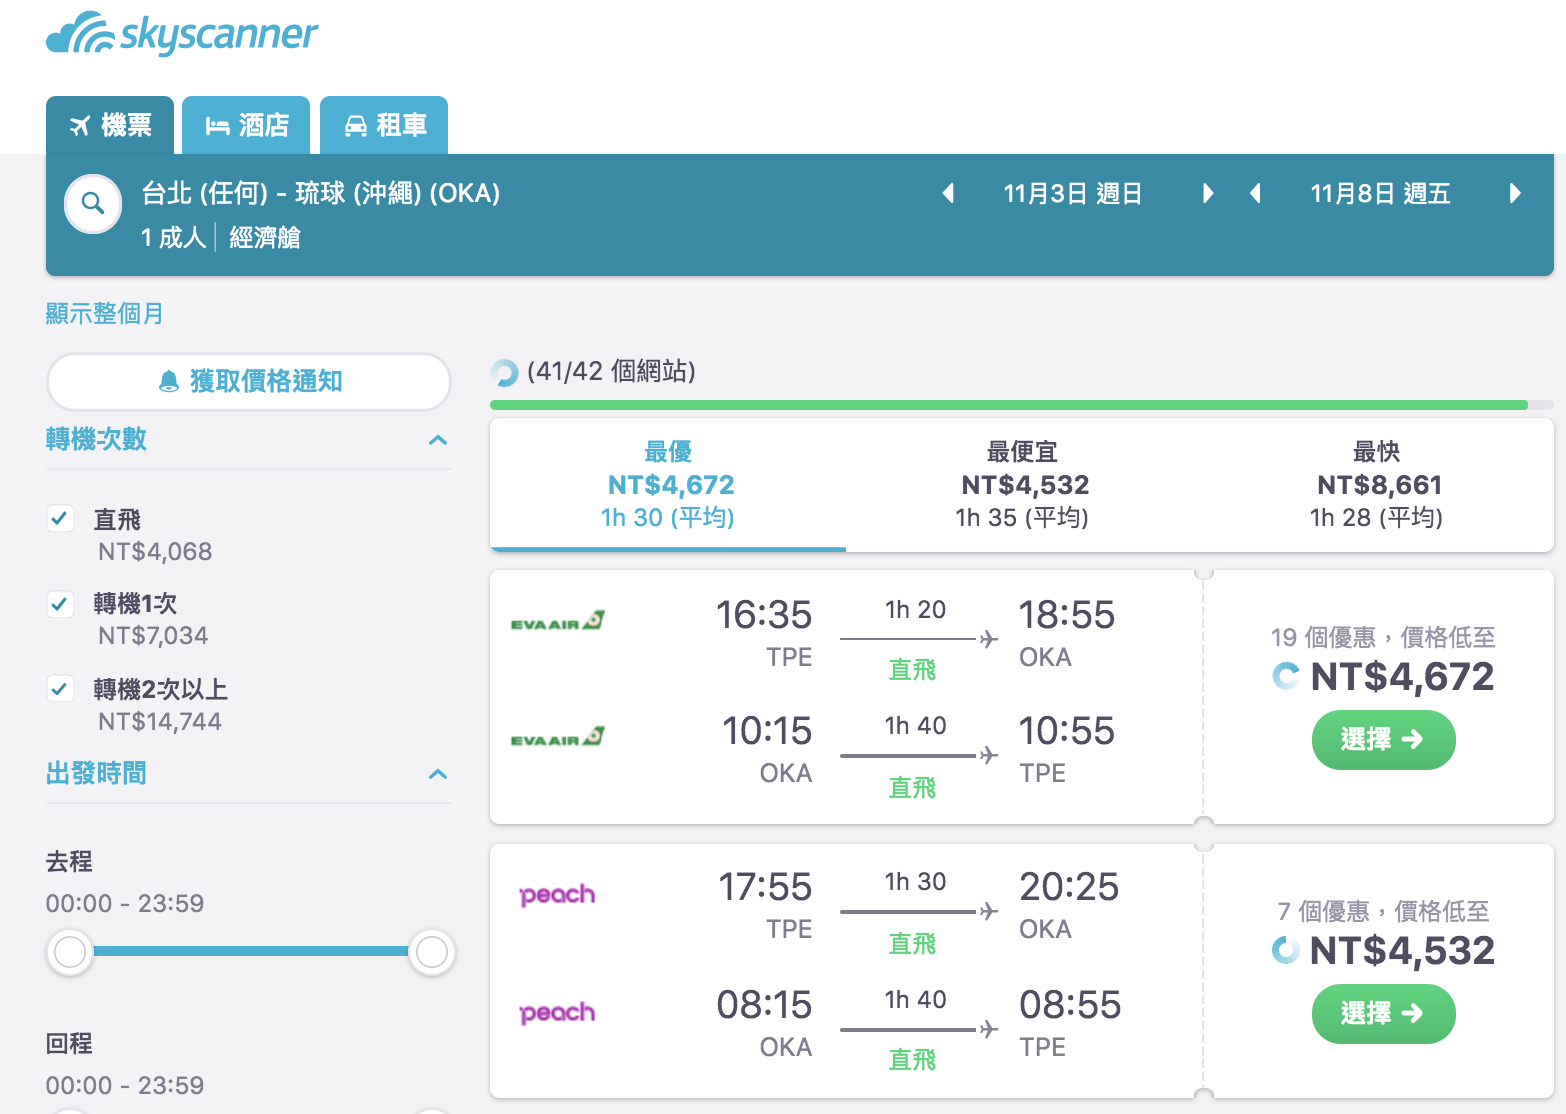Screen dimensions: 1566x1114
Task: Click Peach logo on 17:55 flight
Action: coord(557,894)
